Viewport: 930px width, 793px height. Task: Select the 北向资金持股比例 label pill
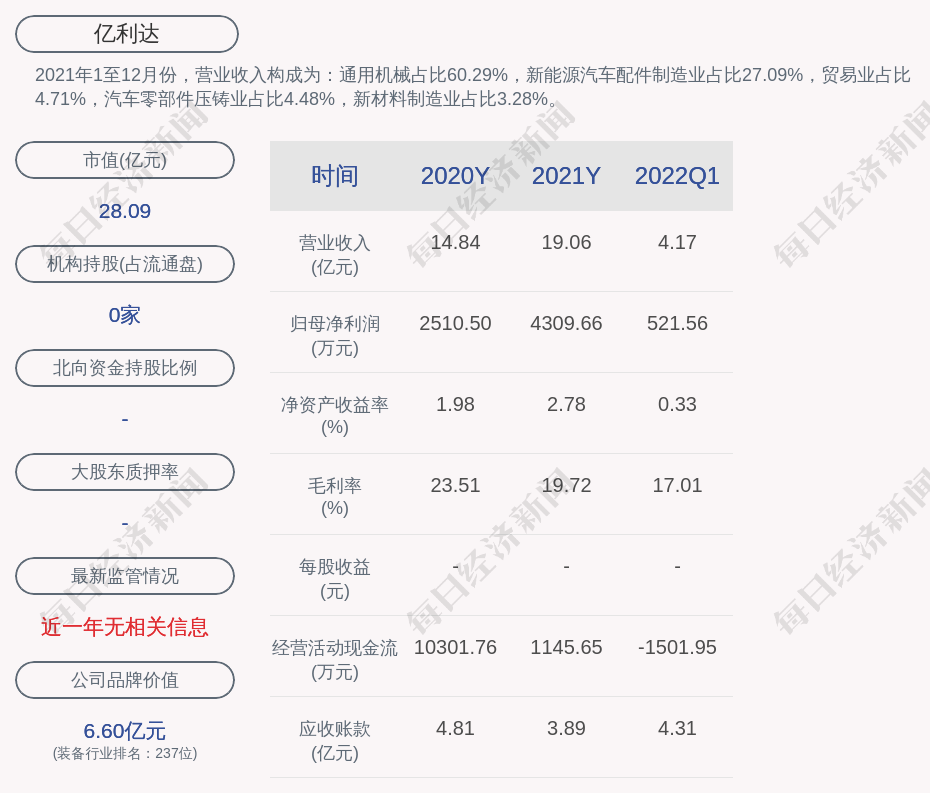125,368
